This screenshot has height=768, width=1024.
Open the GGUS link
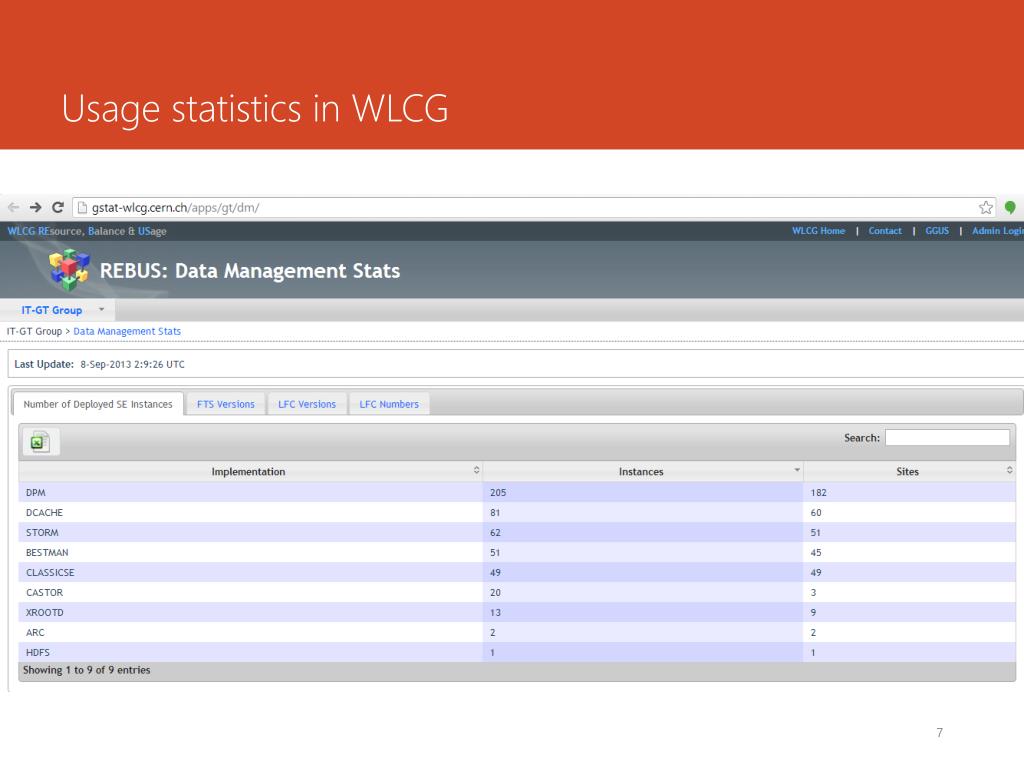pyautogui.click(x=937, y=231)
